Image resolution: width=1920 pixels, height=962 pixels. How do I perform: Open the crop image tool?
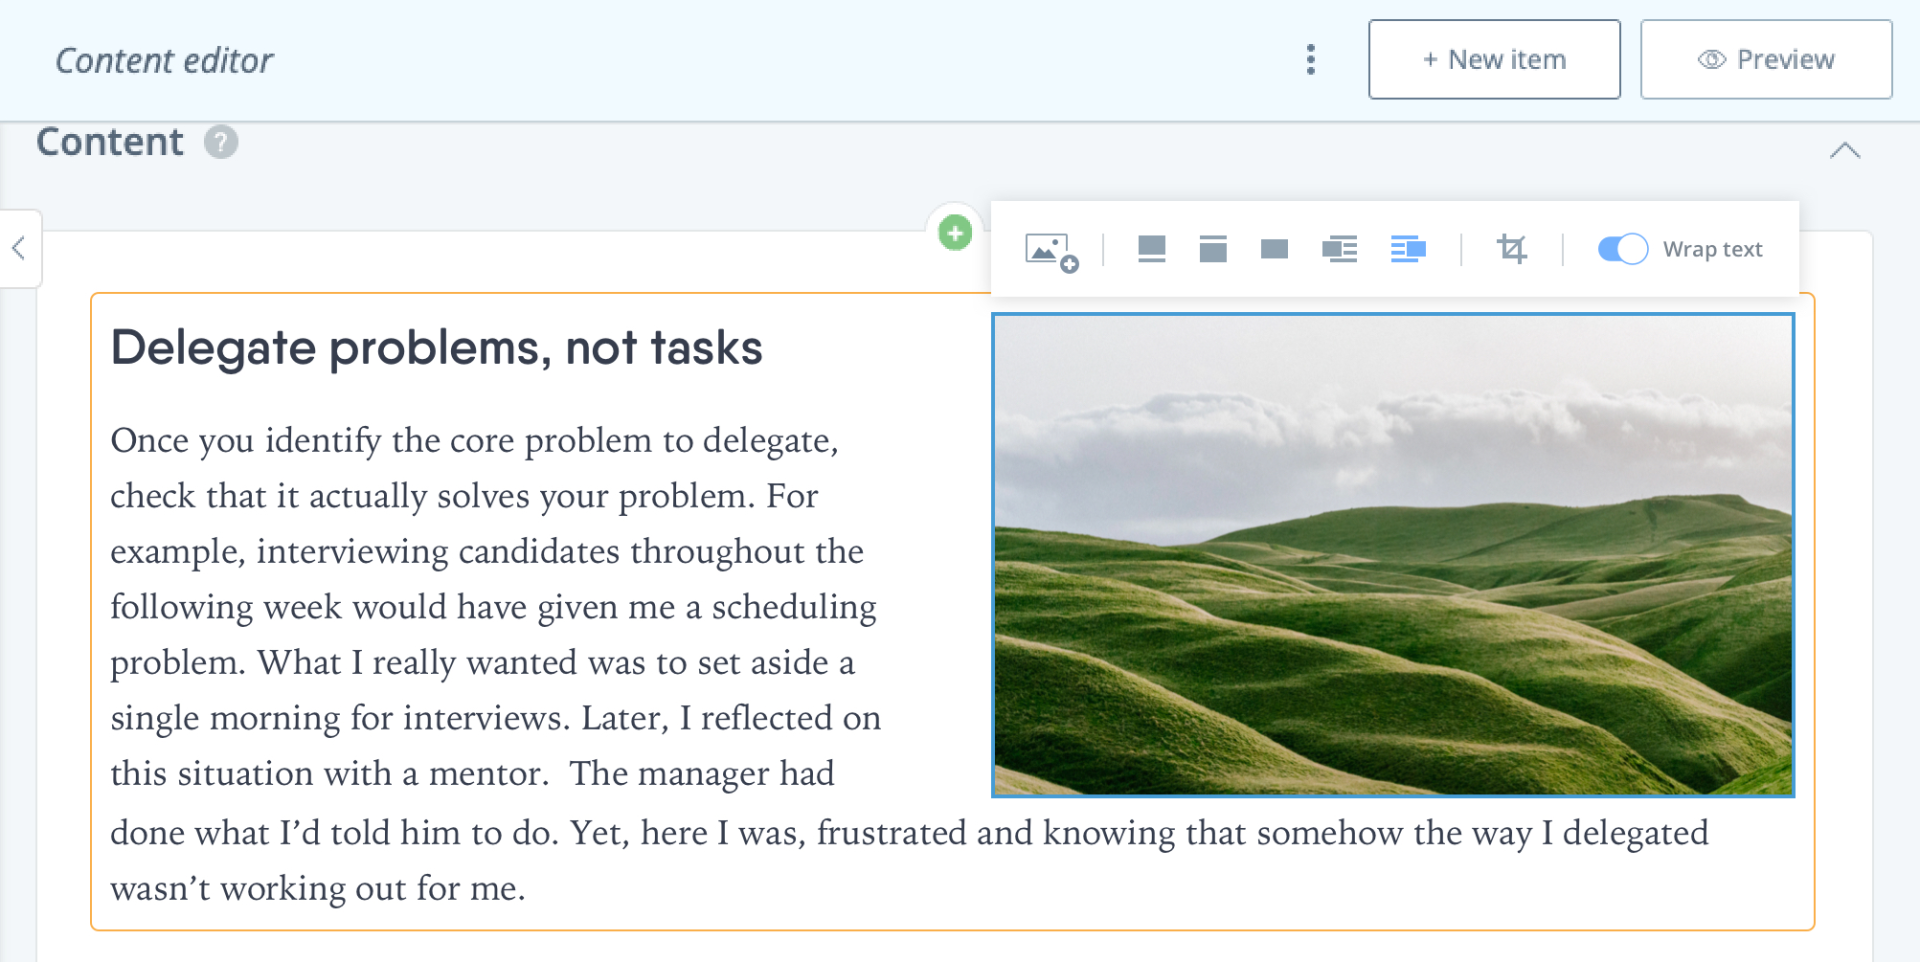pos(1511,249)
